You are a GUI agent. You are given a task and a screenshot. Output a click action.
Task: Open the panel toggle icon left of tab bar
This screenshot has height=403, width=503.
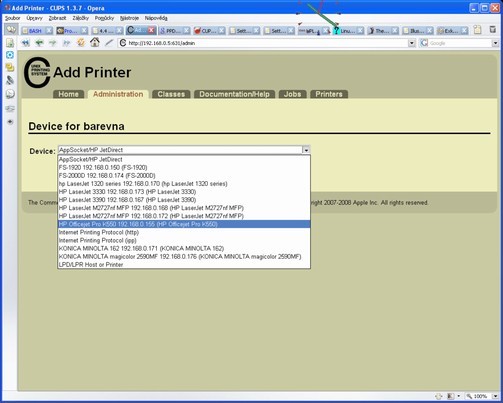(x=11, y=30)
